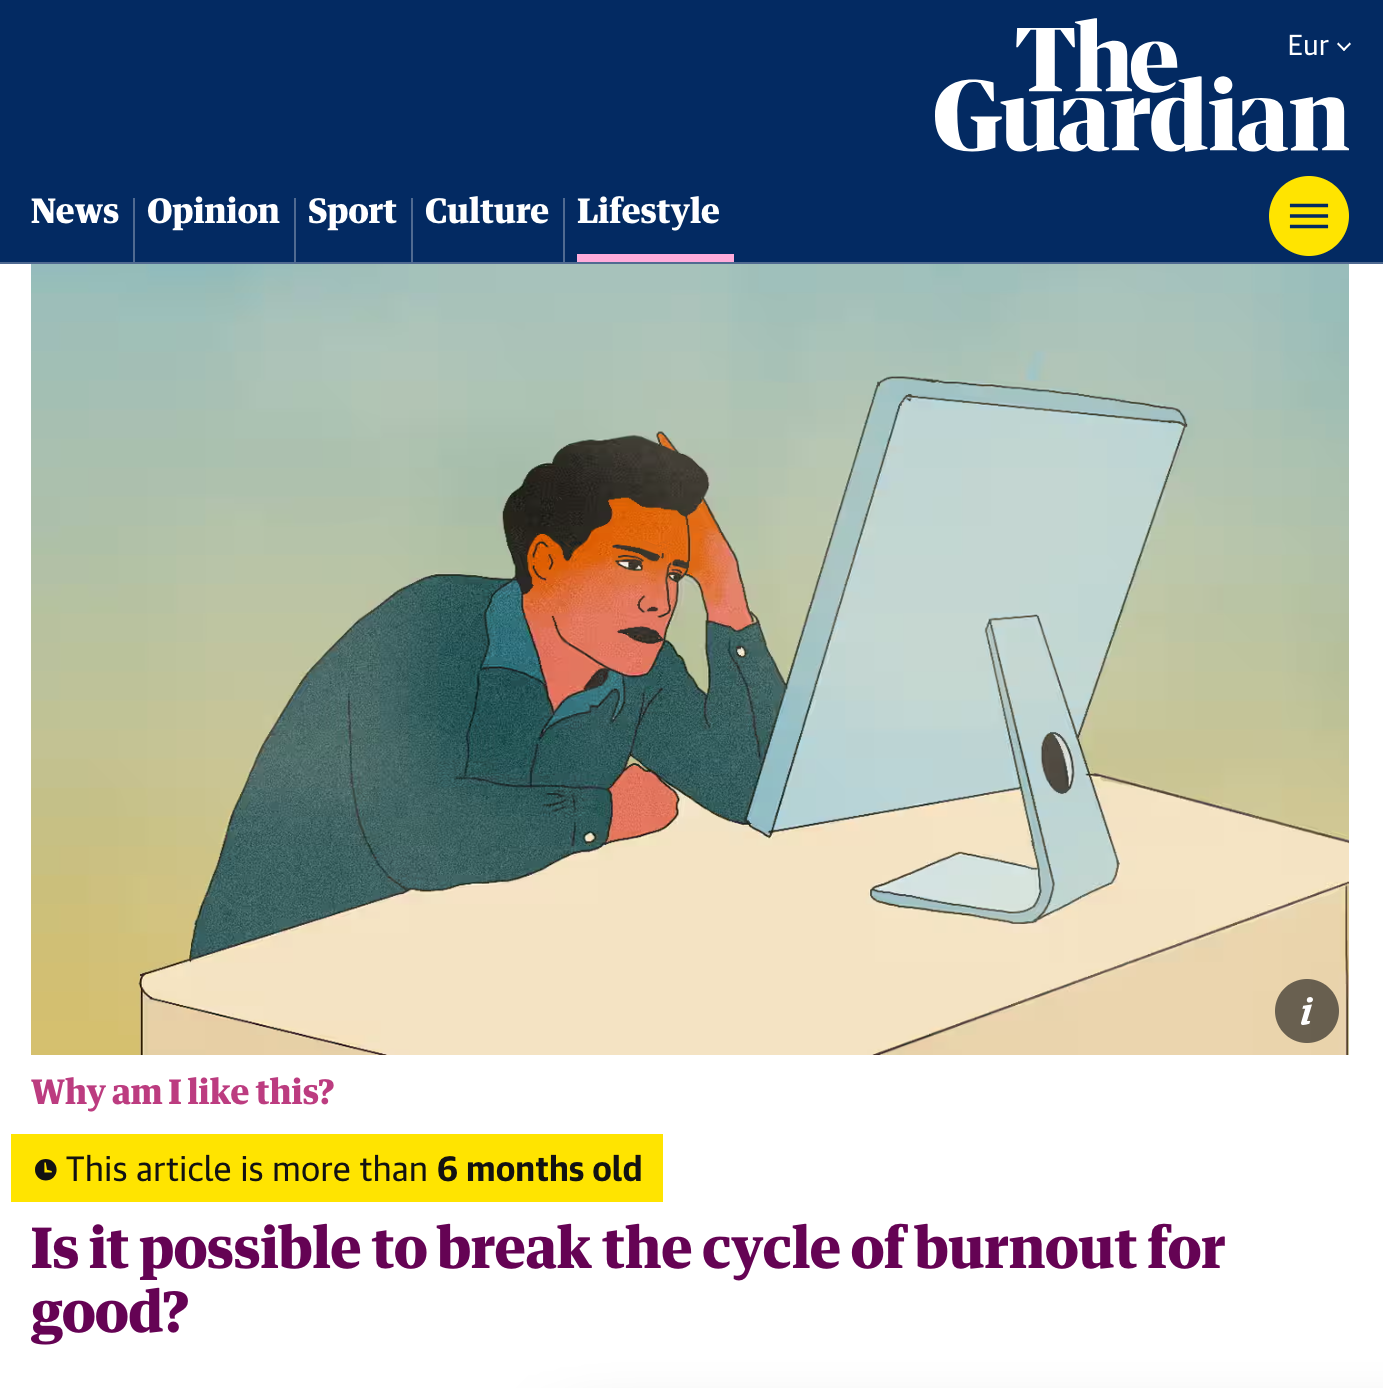The width and height of the screenshot is (1383, 1388).
Task: Click the pink underline beneath Lifestyle
Action: 655,258
